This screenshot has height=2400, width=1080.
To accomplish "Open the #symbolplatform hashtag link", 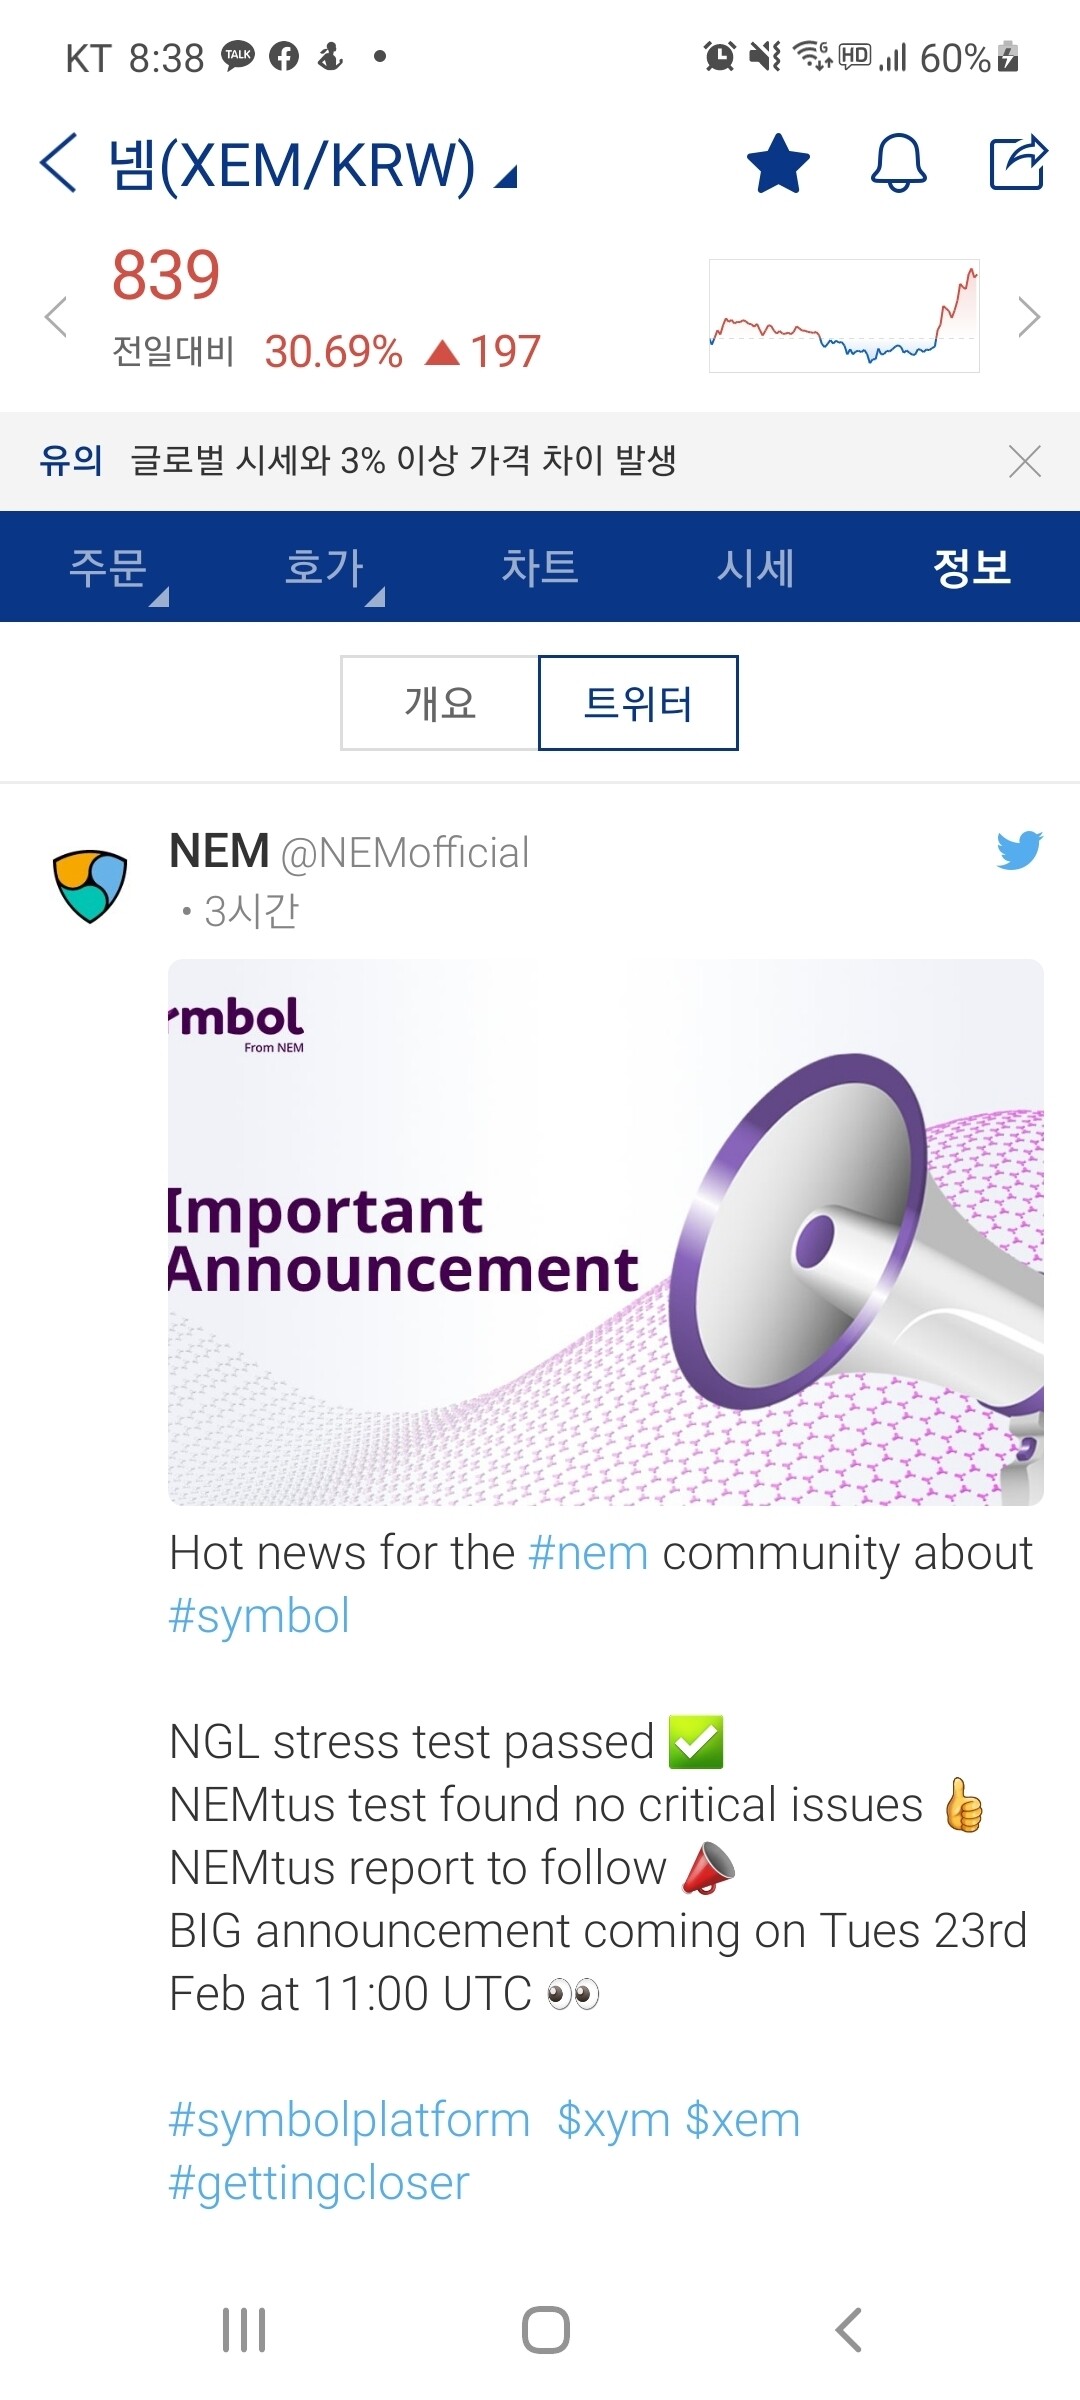I will pyautogui.click(x=347, y=2118).
